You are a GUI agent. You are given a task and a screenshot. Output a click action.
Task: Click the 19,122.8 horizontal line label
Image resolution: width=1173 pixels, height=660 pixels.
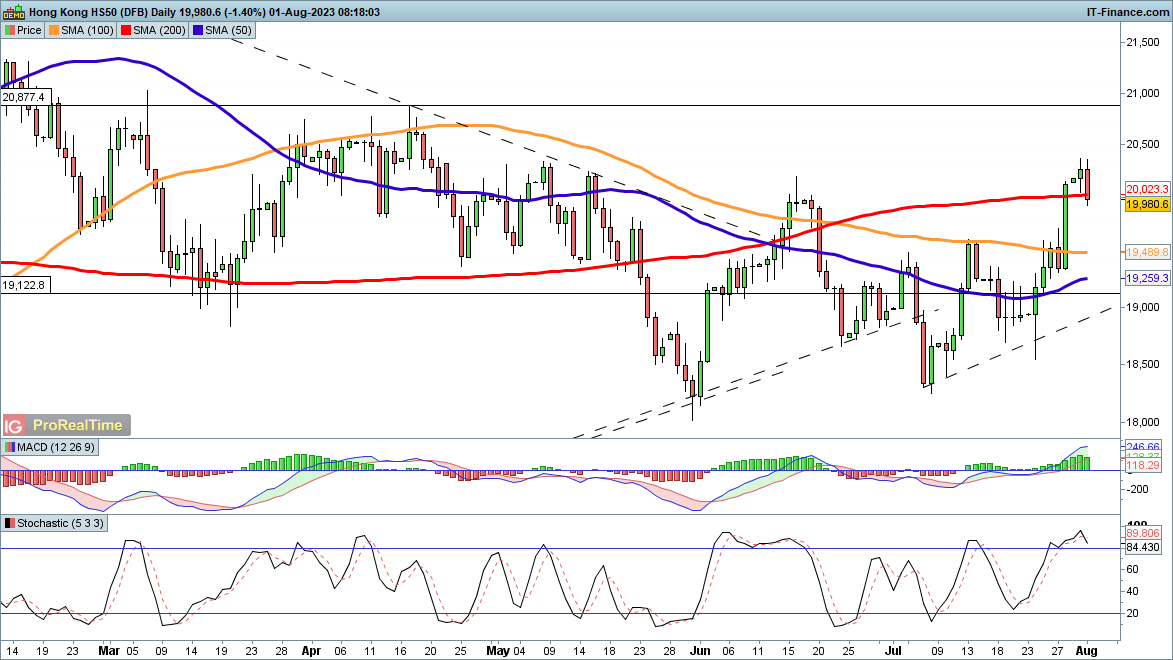[x=24, y=285]
